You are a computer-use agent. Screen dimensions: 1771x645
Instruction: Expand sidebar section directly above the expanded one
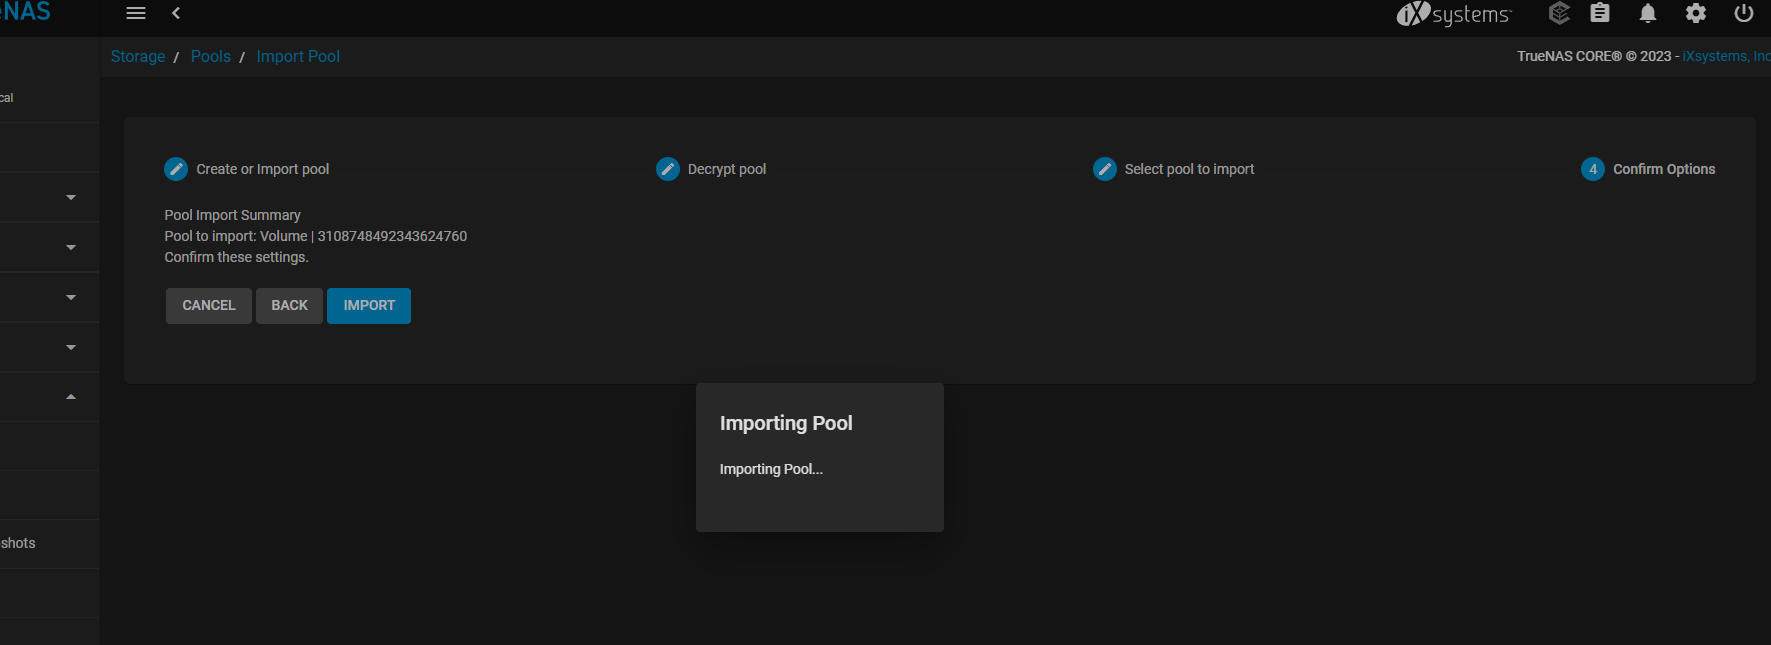tap(71, 347)
